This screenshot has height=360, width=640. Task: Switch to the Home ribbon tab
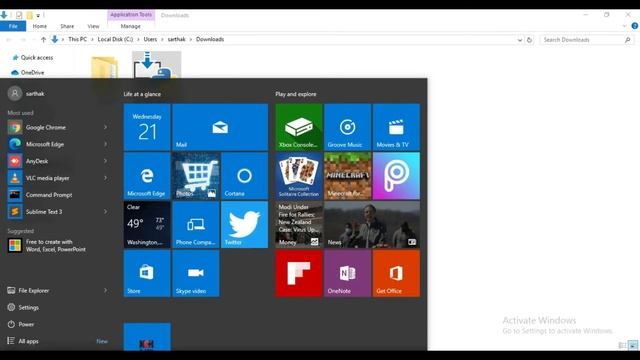[40, 26]
